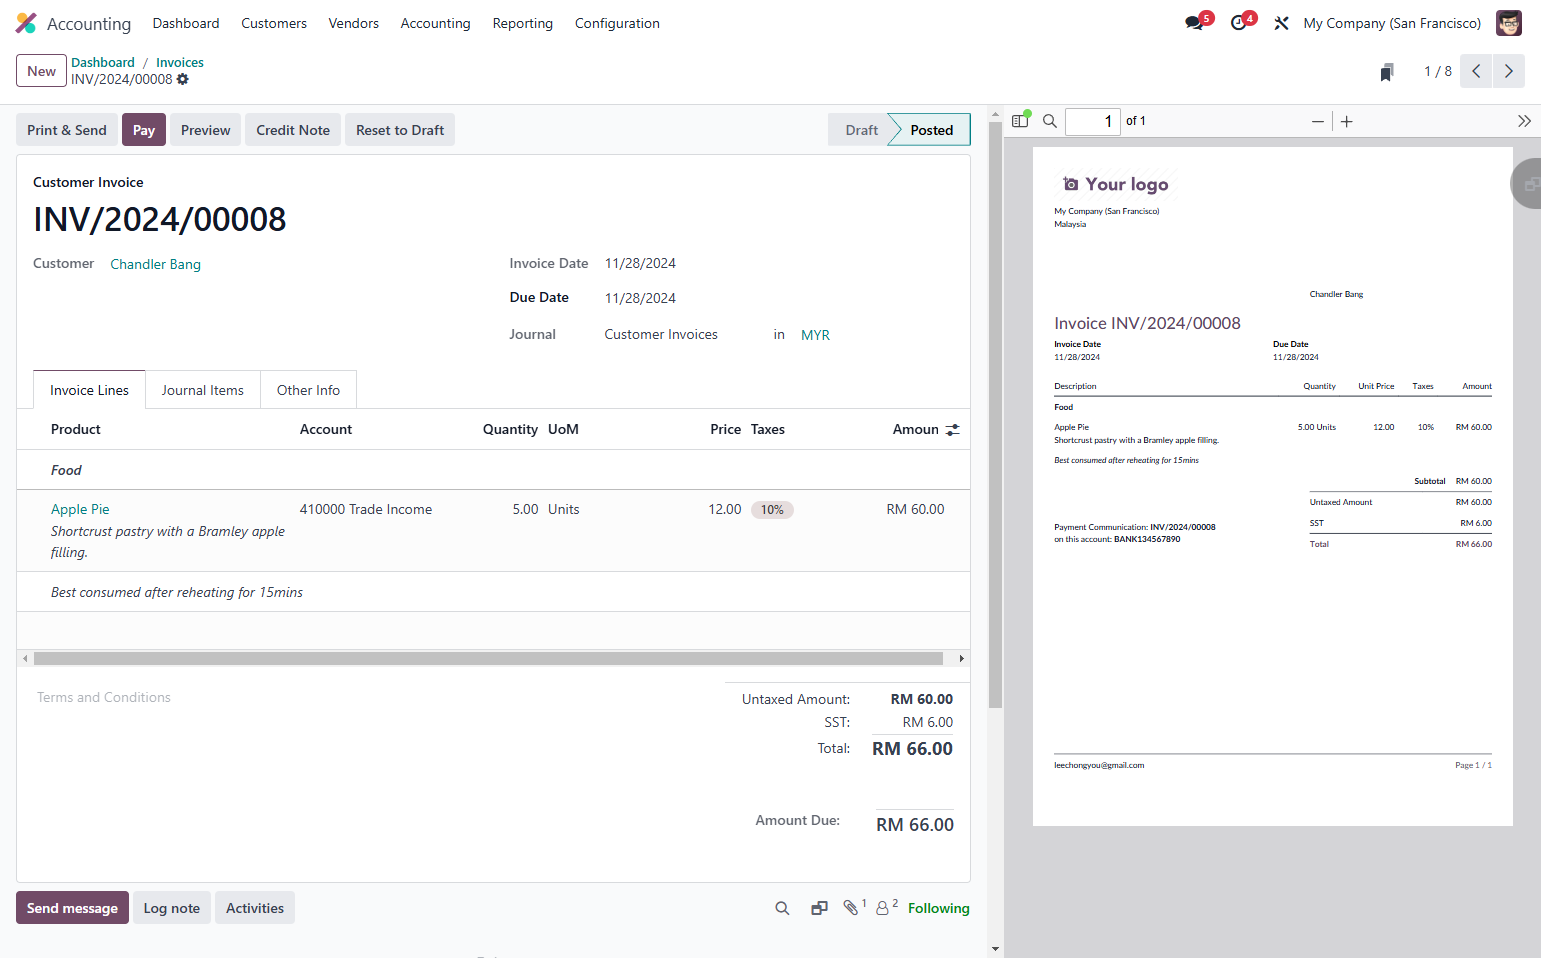The width and height of the screenshot is (1541, 958).
Task: Open the Configuration menu
Action: click(x=617, y=23)
